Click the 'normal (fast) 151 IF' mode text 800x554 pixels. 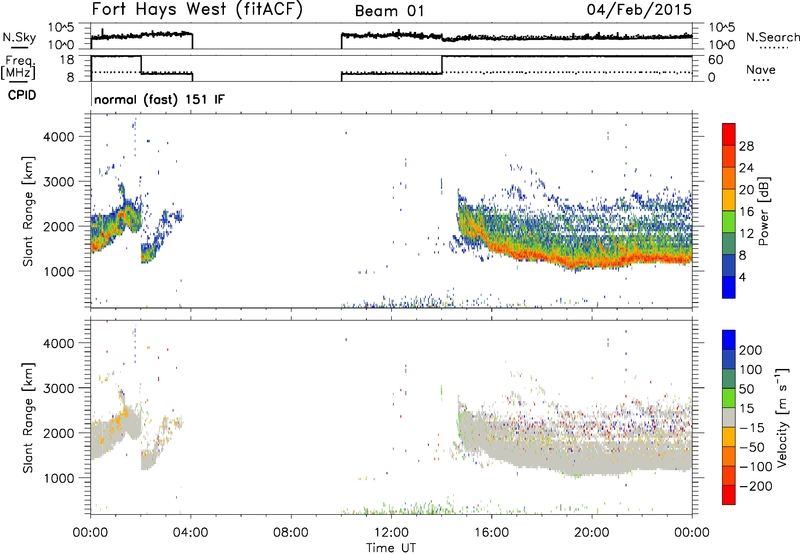pos(159,99)
